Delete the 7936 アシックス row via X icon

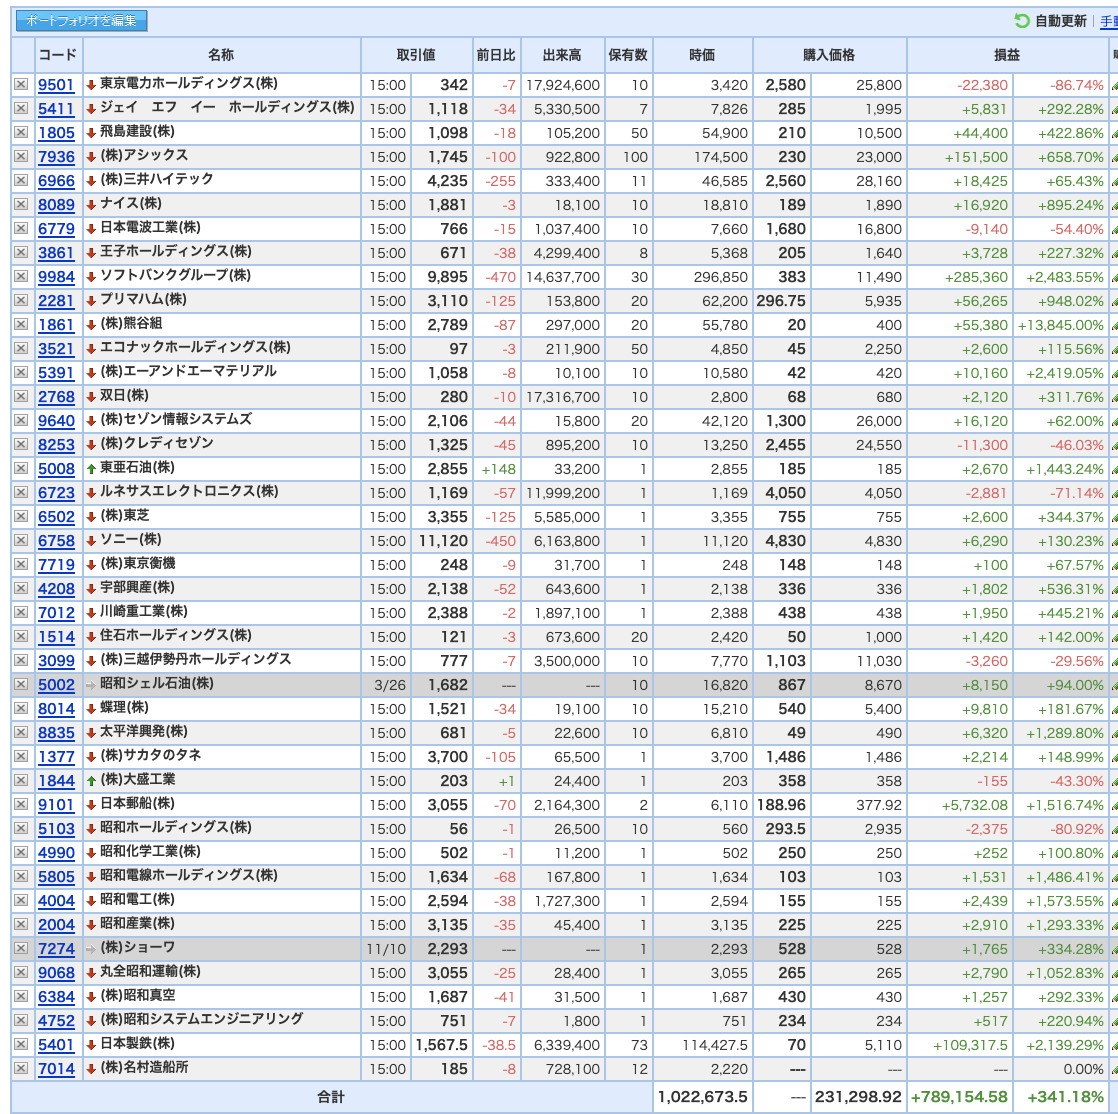[21, 156]
